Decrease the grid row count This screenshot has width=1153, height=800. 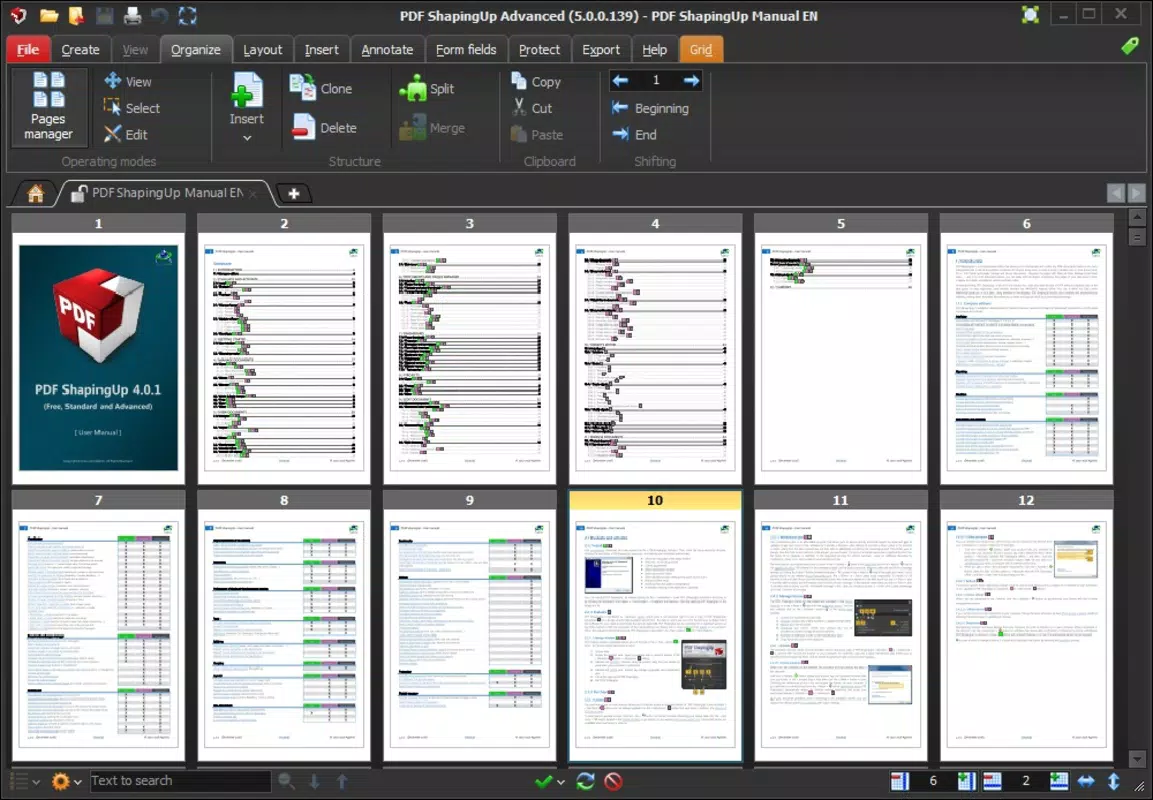[x=992, y=781]
